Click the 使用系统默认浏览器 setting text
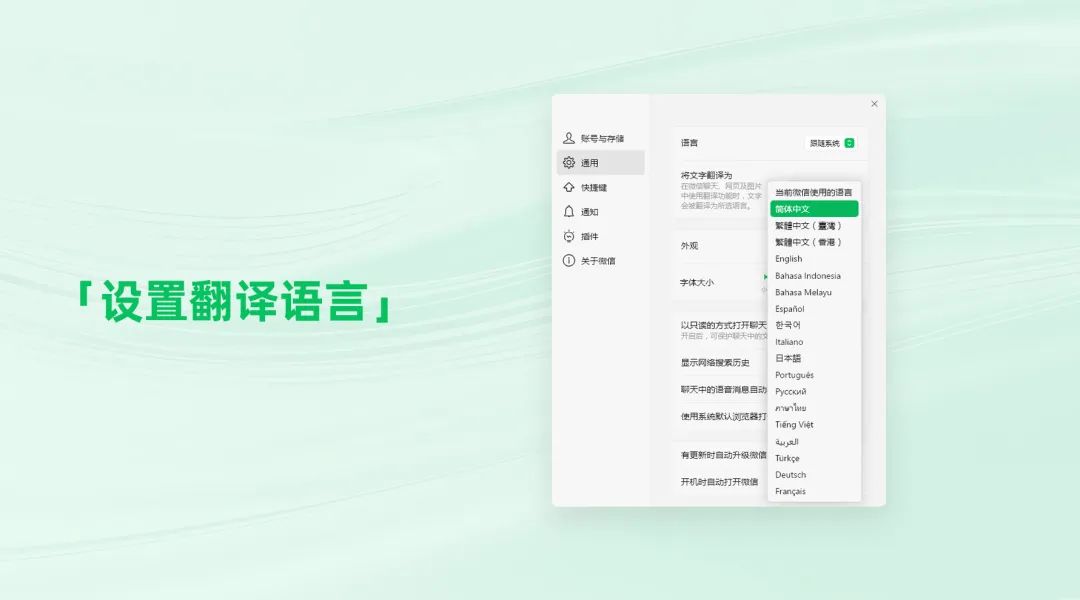1080x600 pixels. pyautogui.click(x=723, y=416)
